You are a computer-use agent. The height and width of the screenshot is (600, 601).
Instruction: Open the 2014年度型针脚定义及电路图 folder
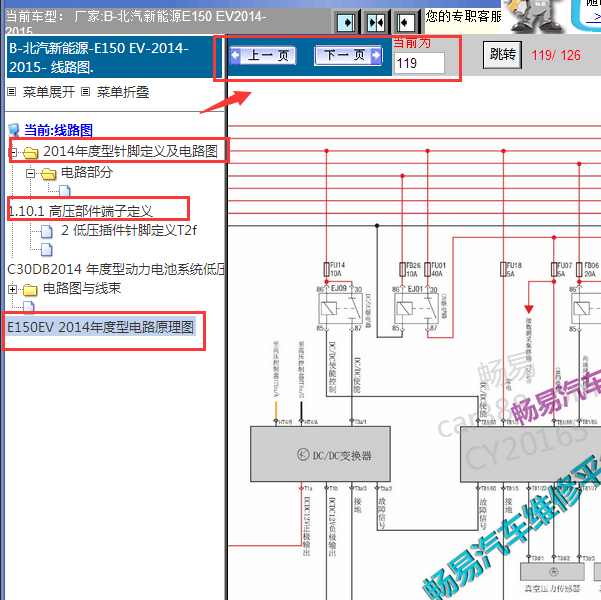pyautogui.click(x=130, y=151)
